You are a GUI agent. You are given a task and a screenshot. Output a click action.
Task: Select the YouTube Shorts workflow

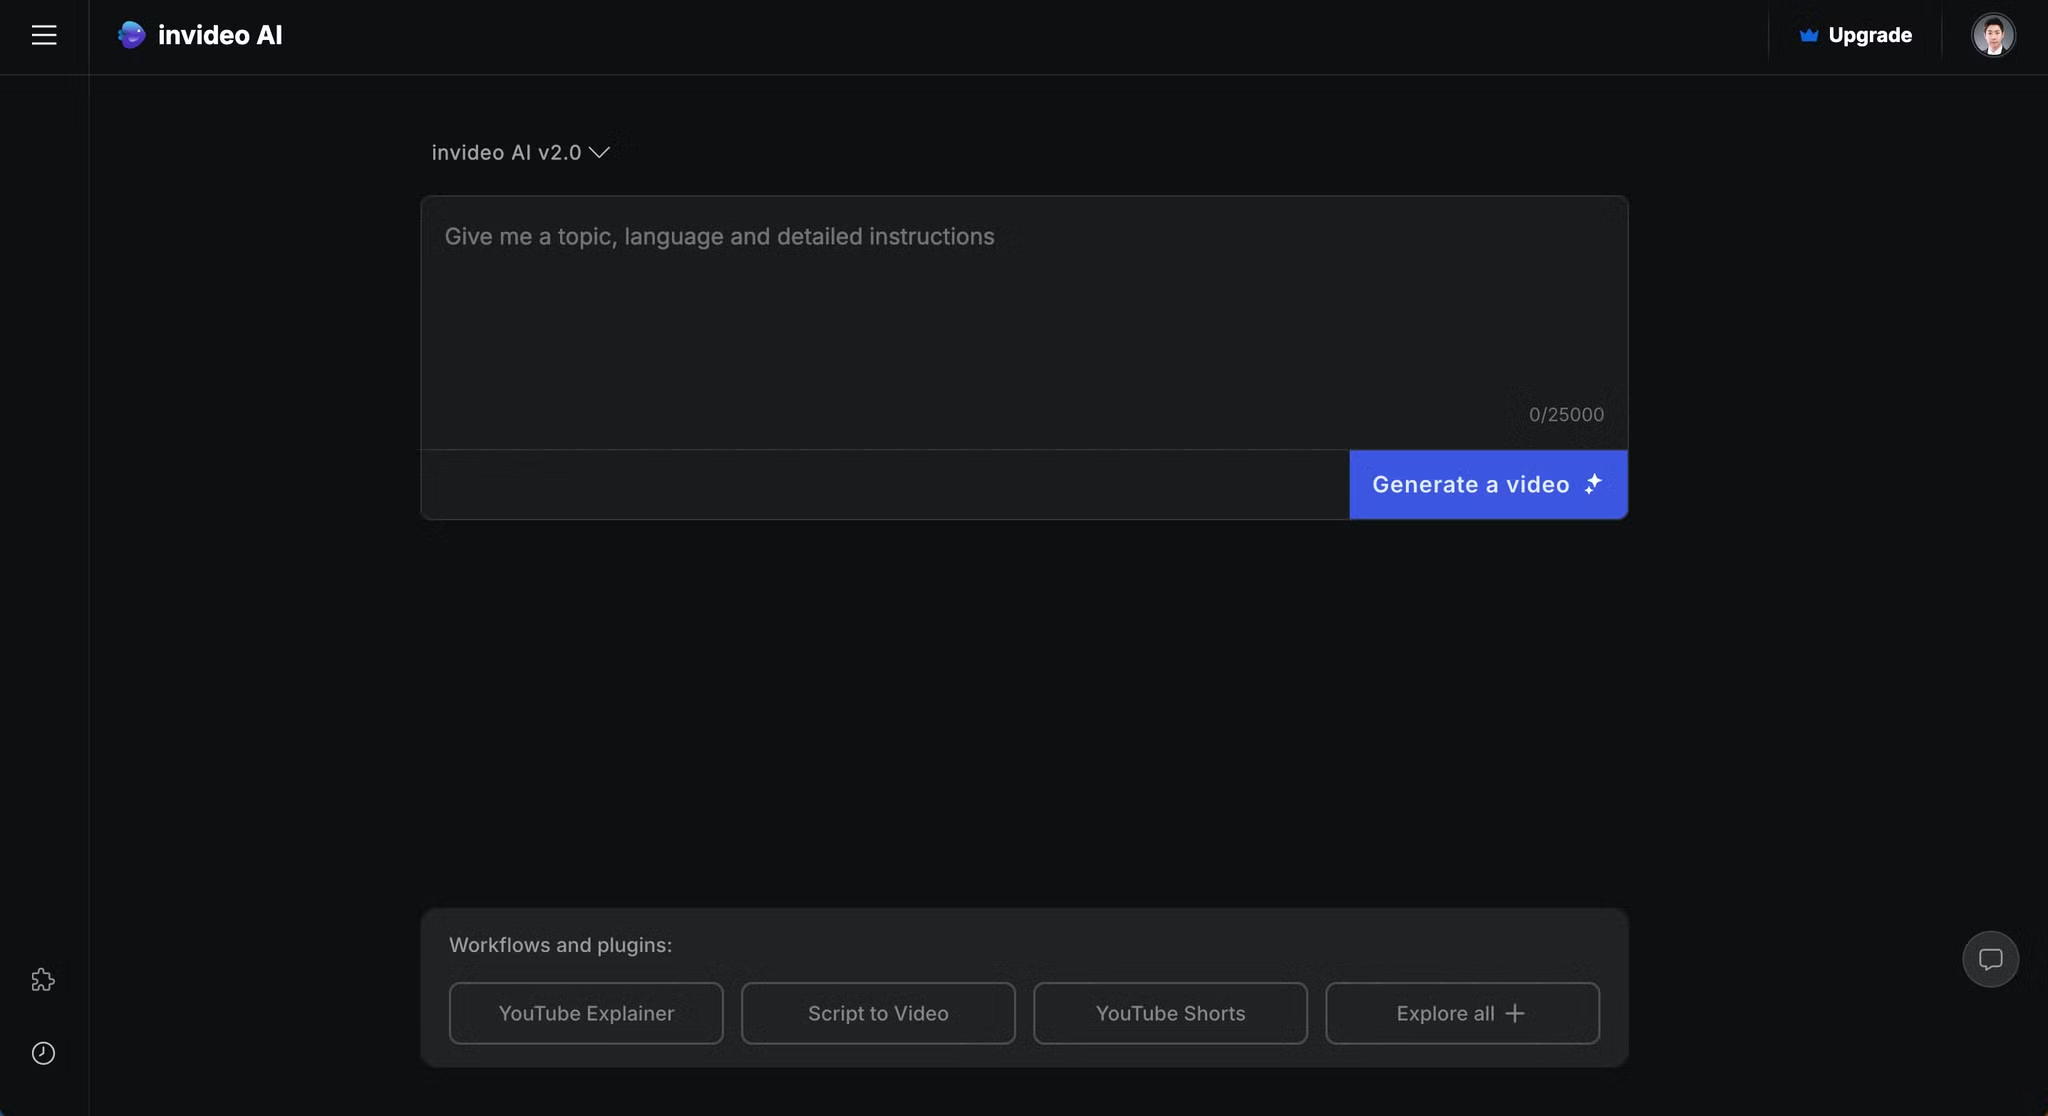click(x=1170, y=1013)
